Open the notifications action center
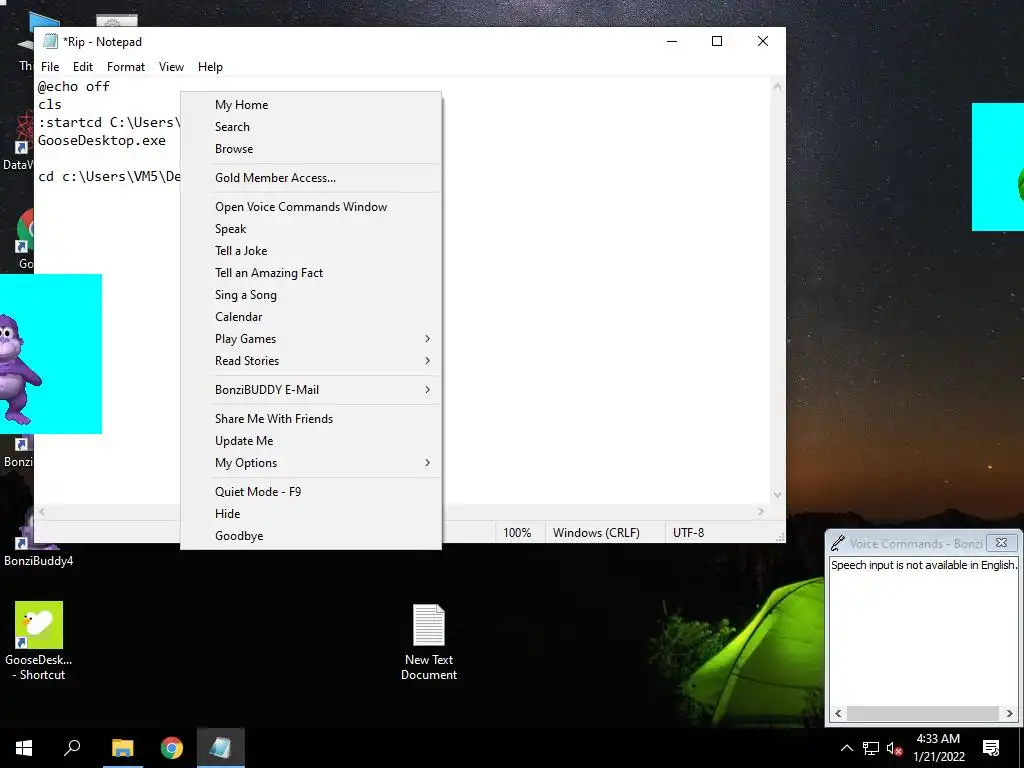 pyautogui.click(x=991, y=748)
